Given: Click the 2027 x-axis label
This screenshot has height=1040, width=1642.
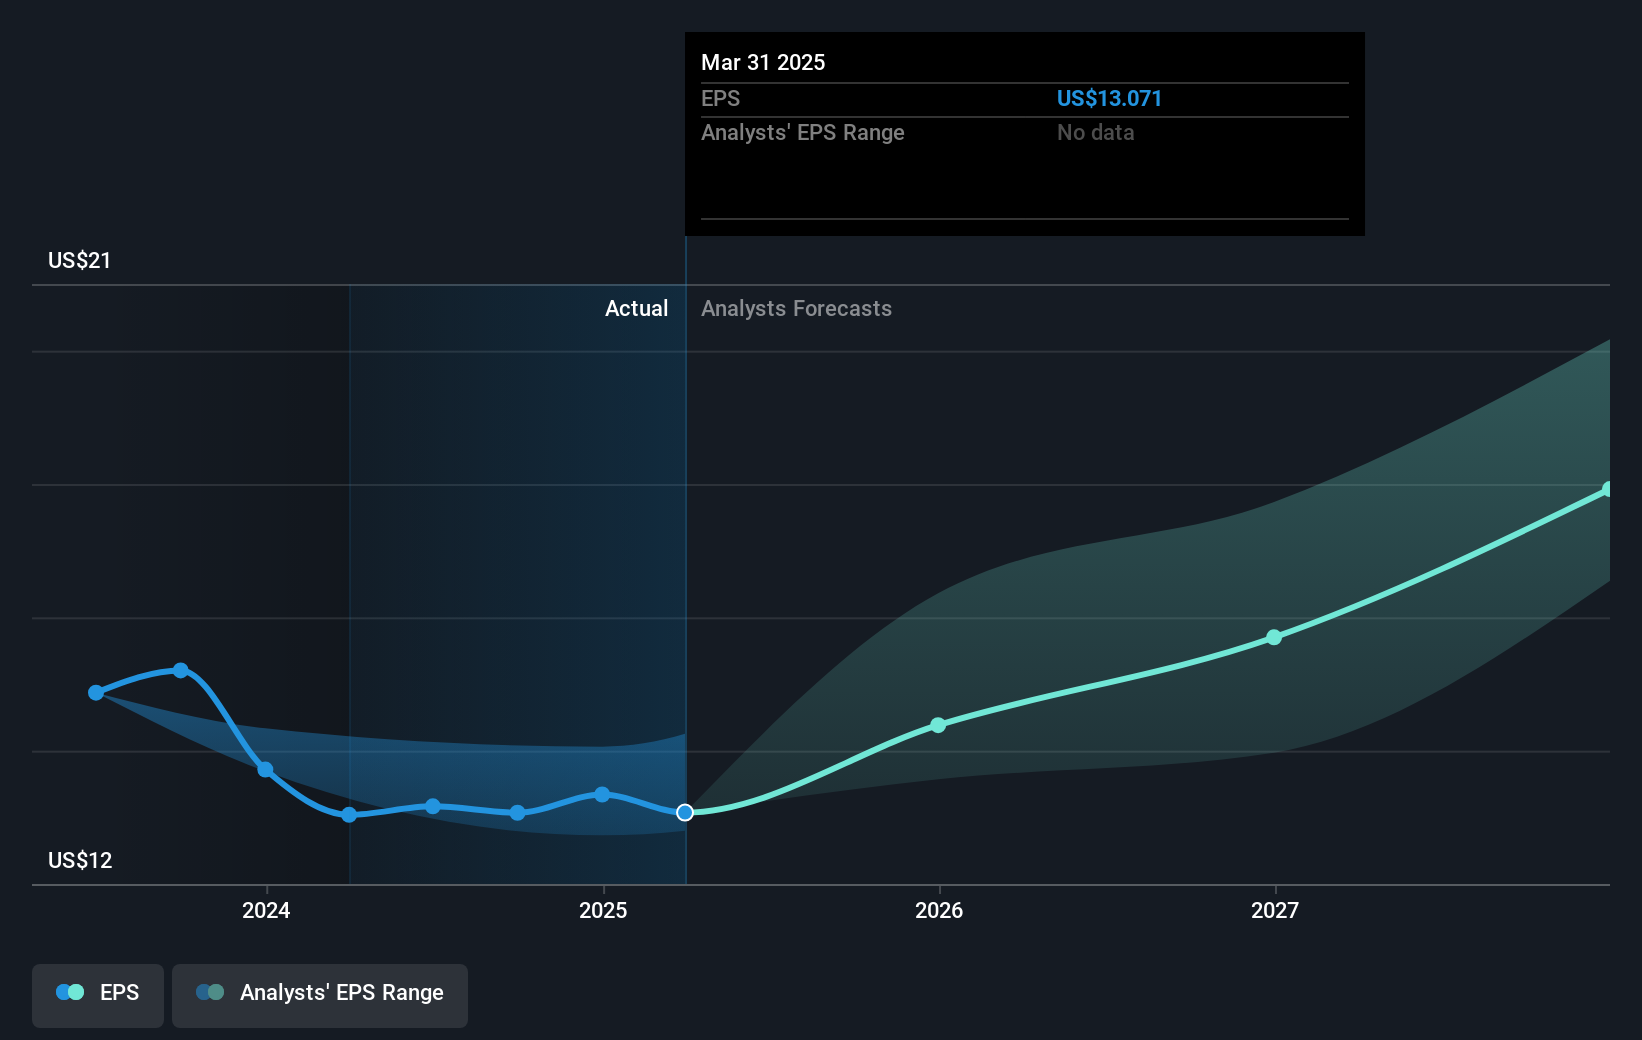Looking at the screenshot, I should pos(1275,910).
